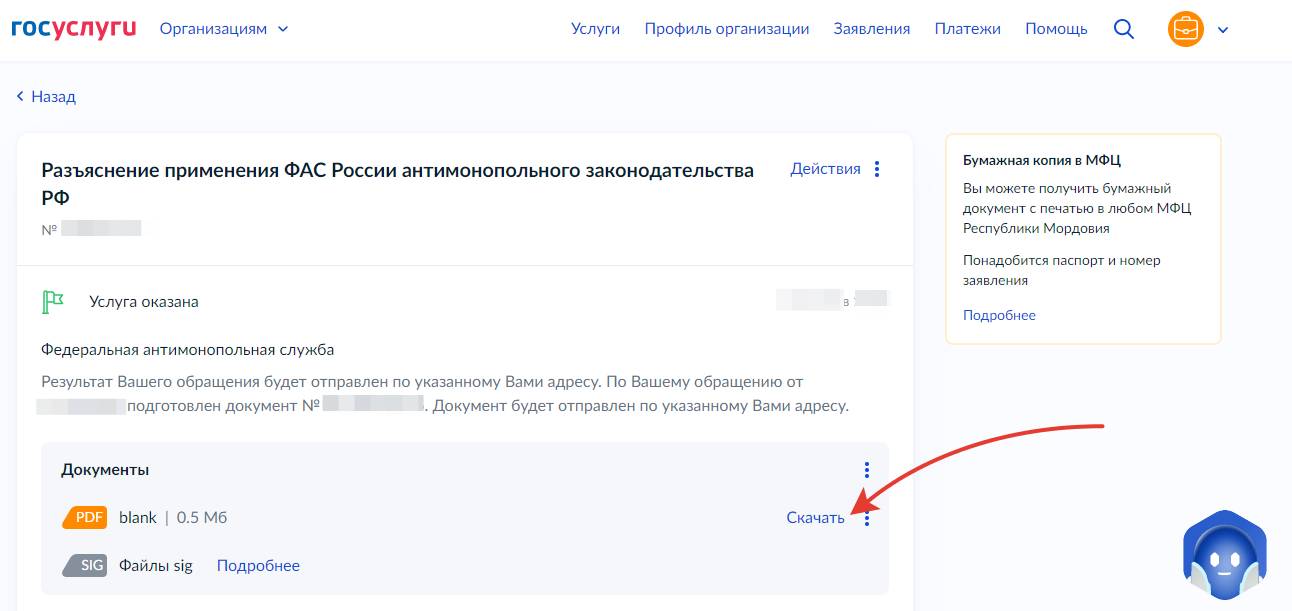Open three-dot menu of Документы section

(867, 470)
